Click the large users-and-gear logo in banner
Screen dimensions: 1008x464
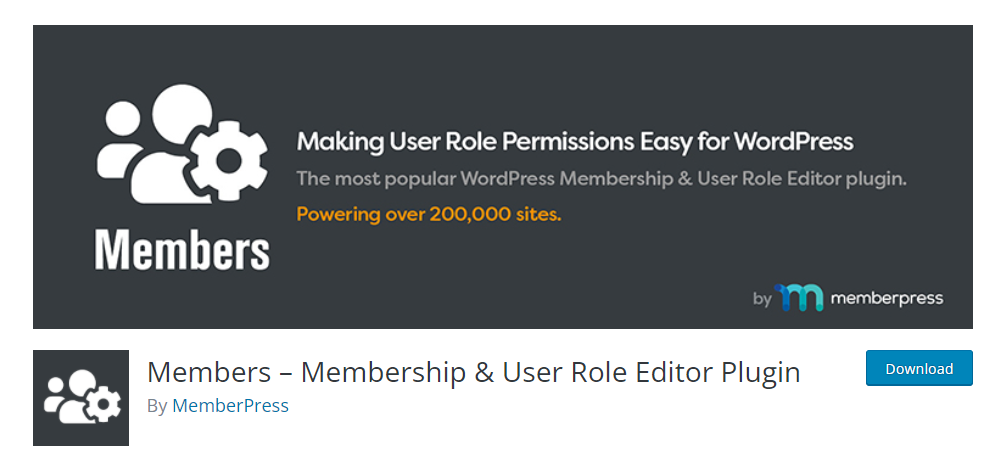(182, 144)
